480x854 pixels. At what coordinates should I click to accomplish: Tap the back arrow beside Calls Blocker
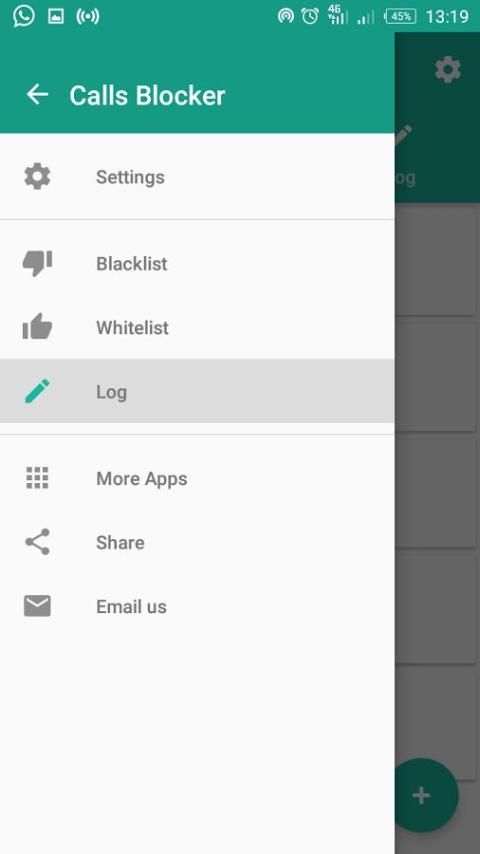tap(37, 94)
